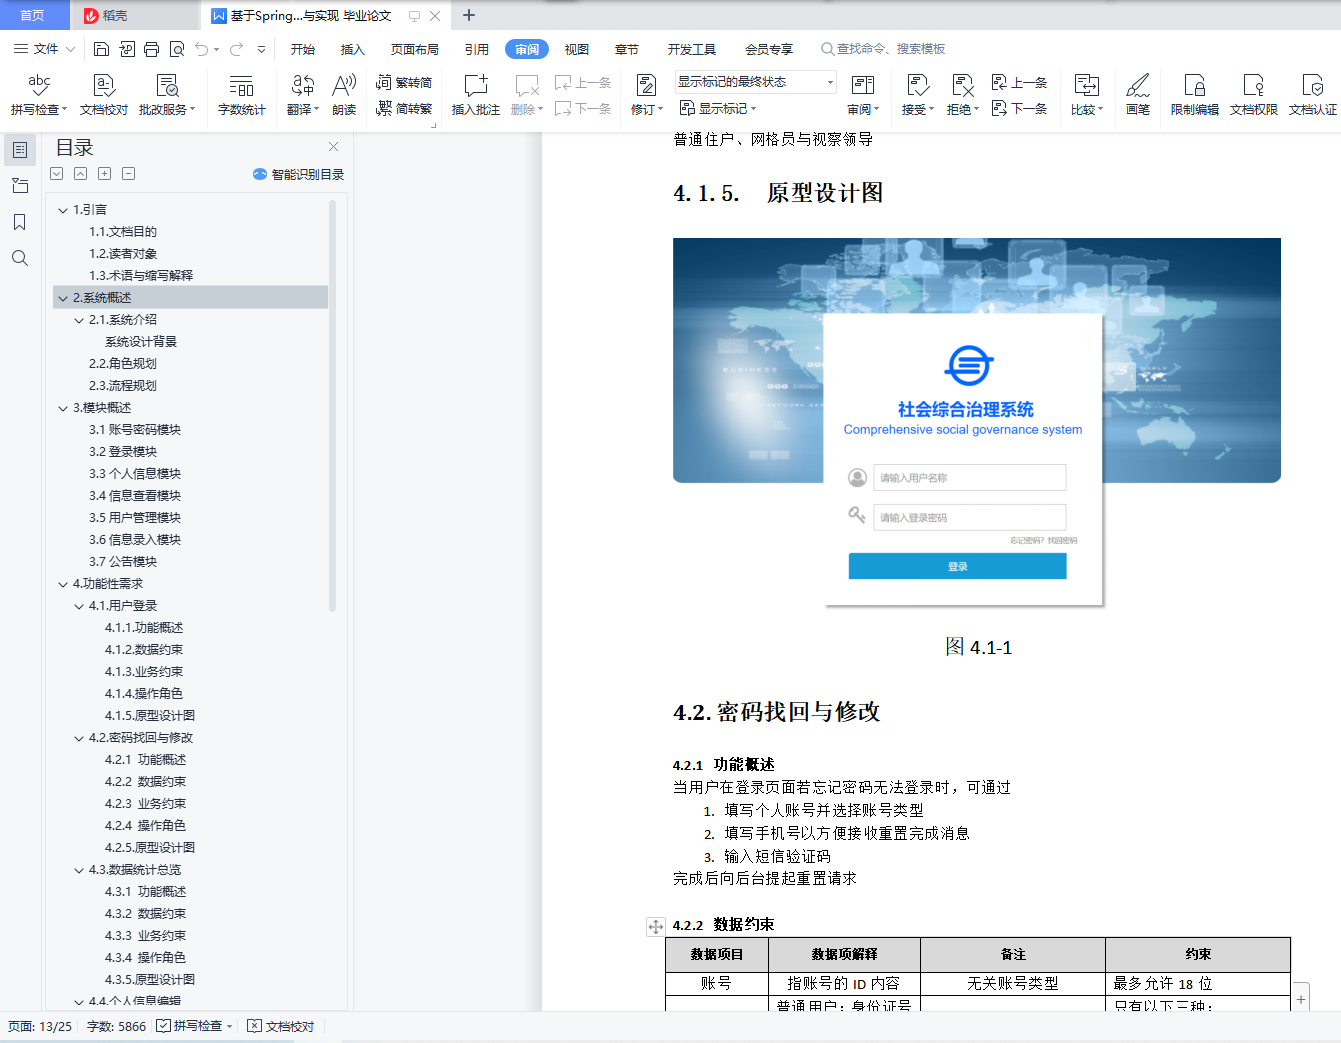
Task: Click the 页面: 13/25 page indicator
Action: (x=40, y=1026)
